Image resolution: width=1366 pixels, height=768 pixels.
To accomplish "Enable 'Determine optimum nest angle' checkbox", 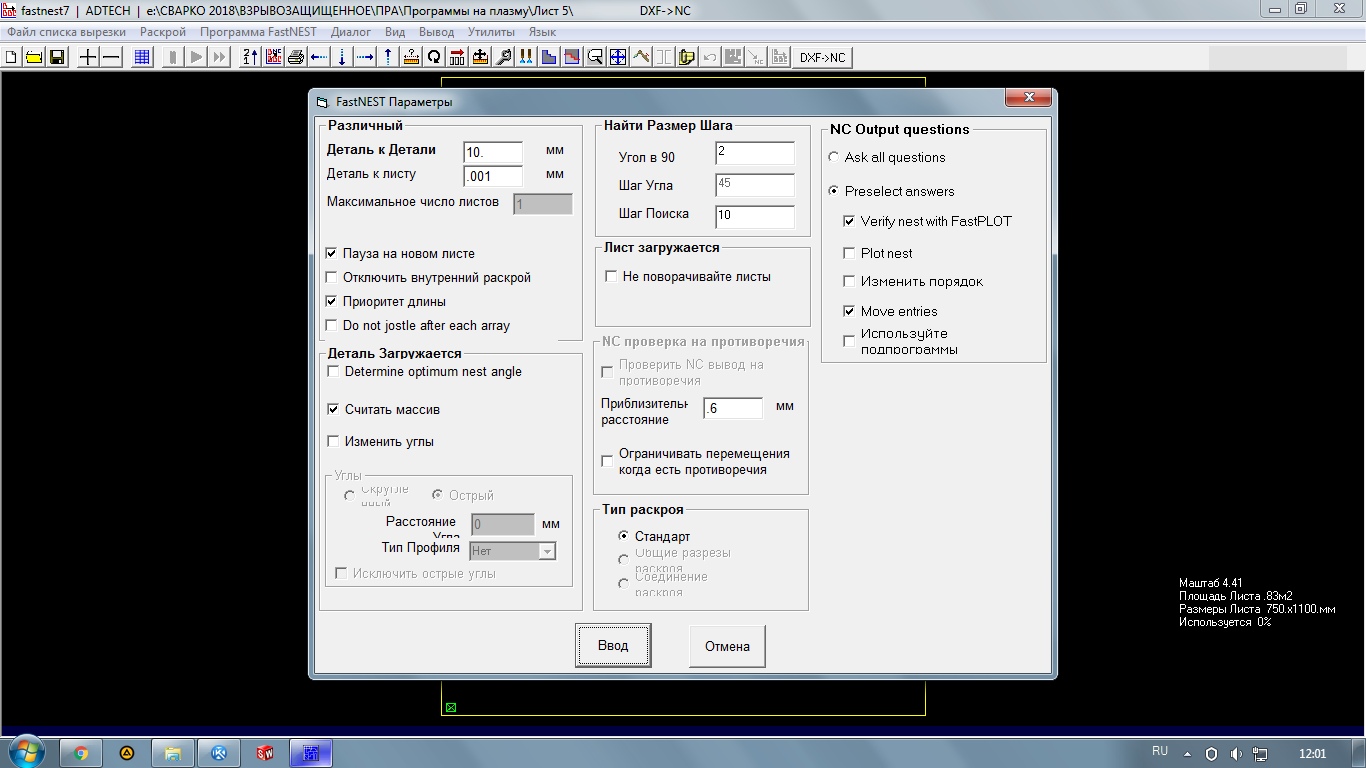I will (334, 372).
